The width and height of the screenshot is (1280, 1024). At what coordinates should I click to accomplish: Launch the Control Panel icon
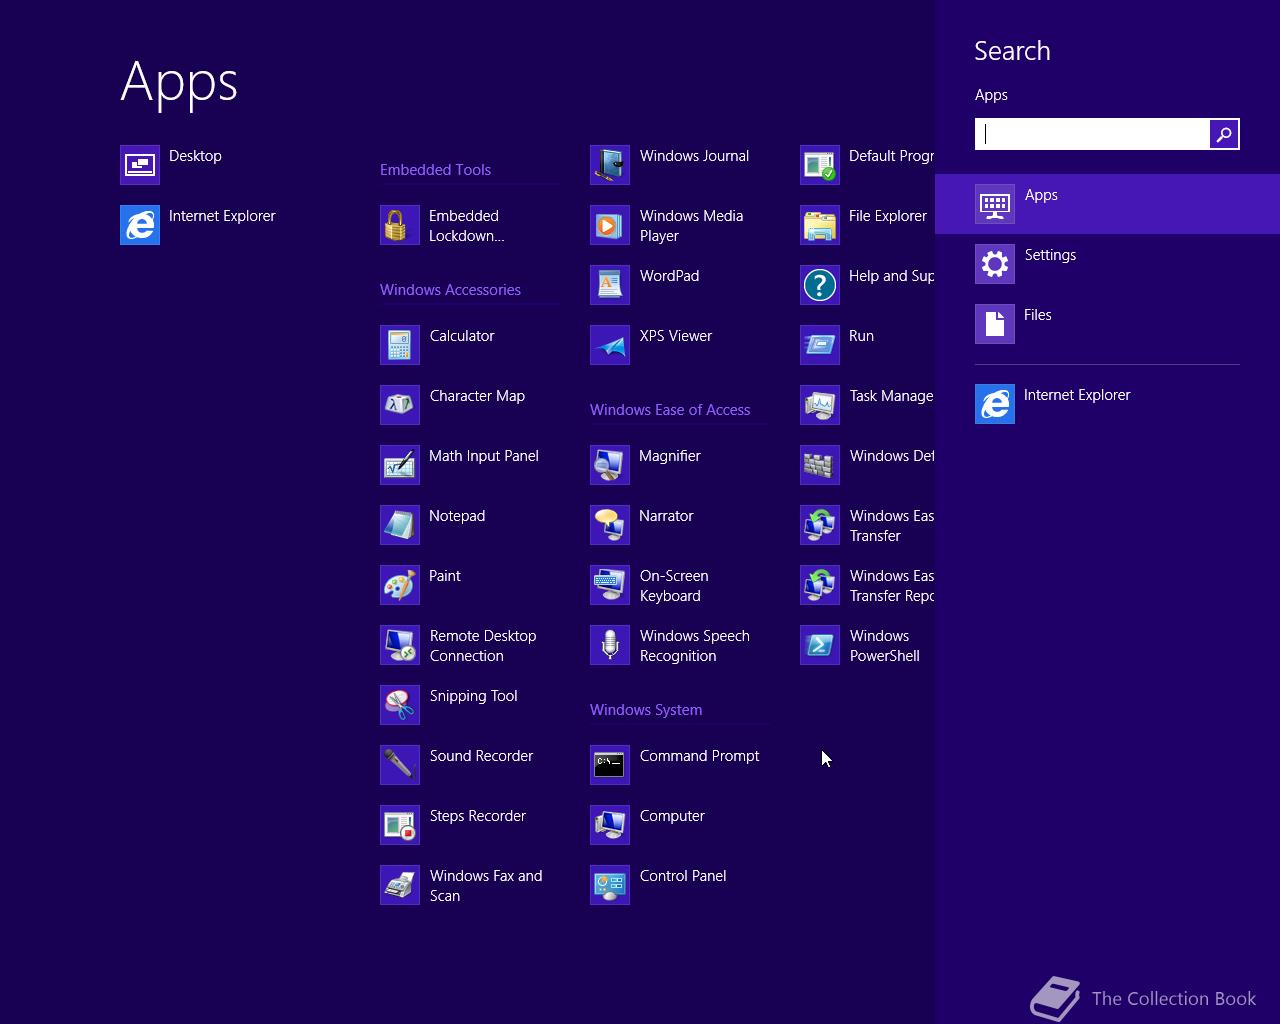point(610,885)
